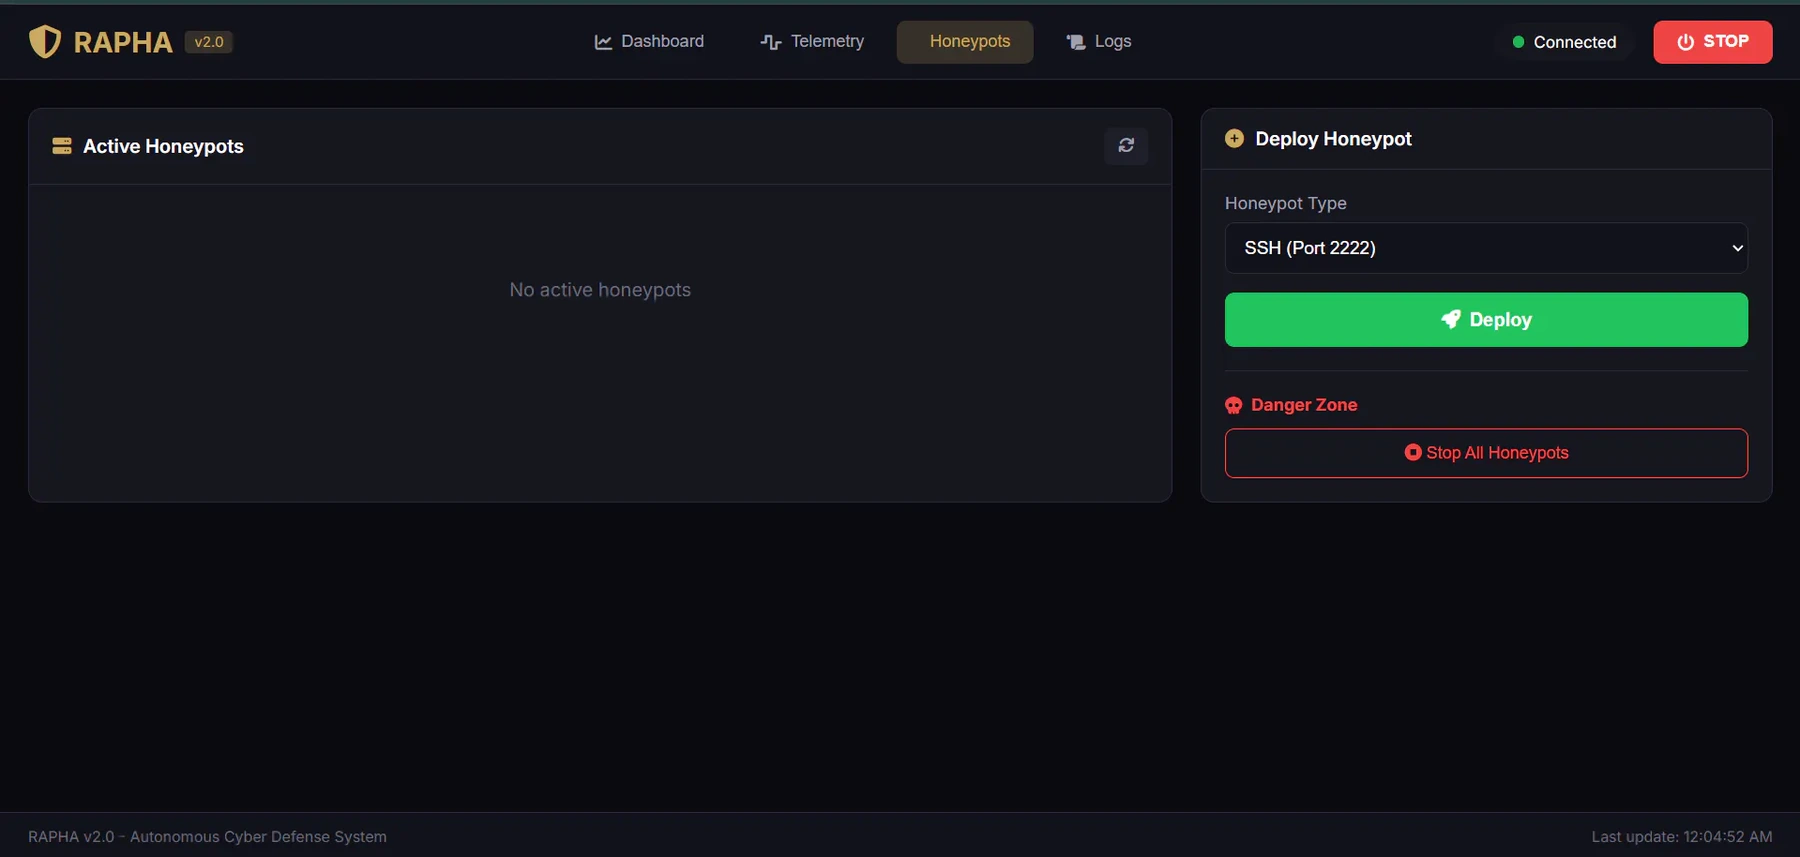Click the Dashboard chart icon

603,42
